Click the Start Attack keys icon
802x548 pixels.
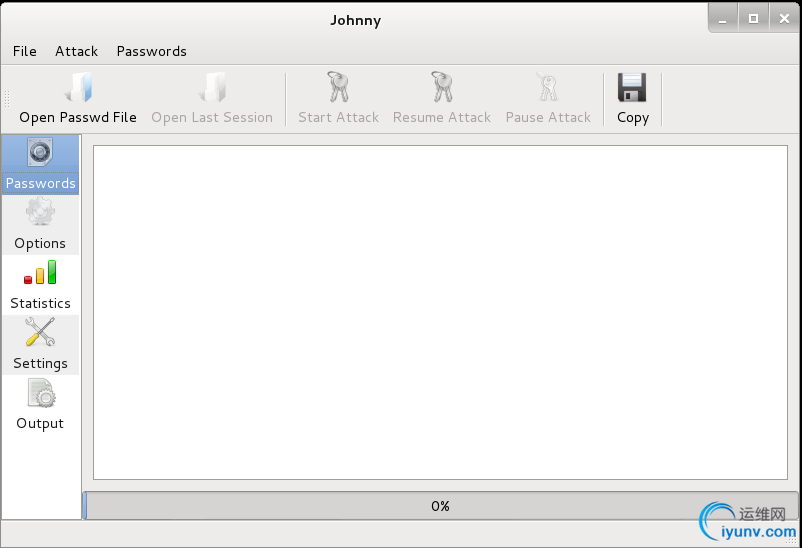click(338, 87)
